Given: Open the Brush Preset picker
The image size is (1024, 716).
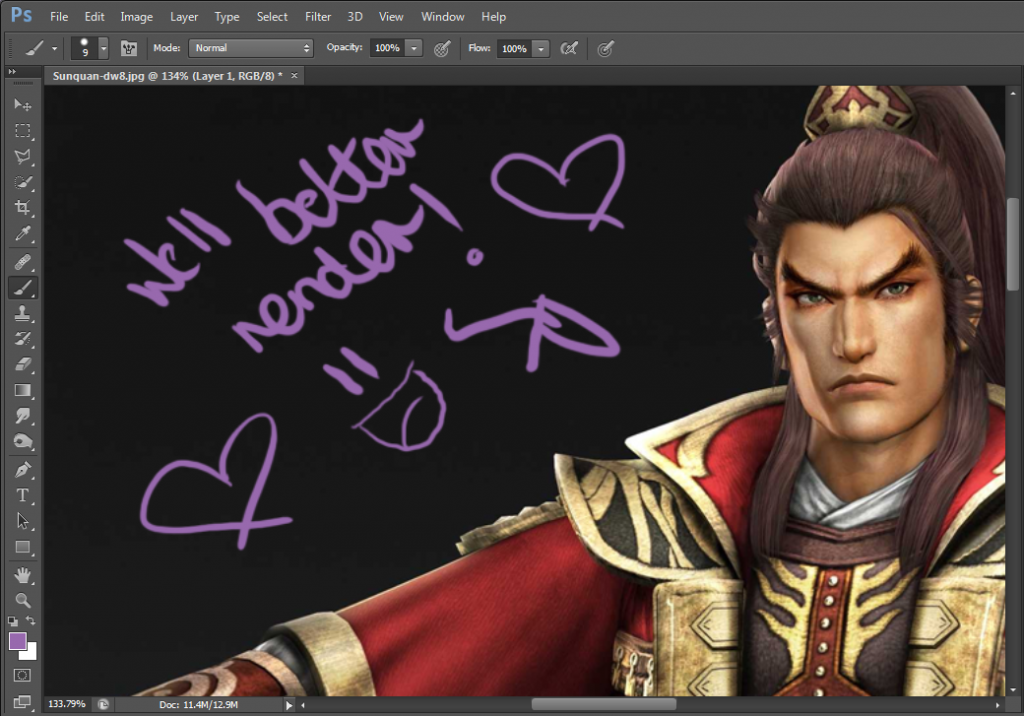Looking at the screenshot, I should (x=103, y=48).
